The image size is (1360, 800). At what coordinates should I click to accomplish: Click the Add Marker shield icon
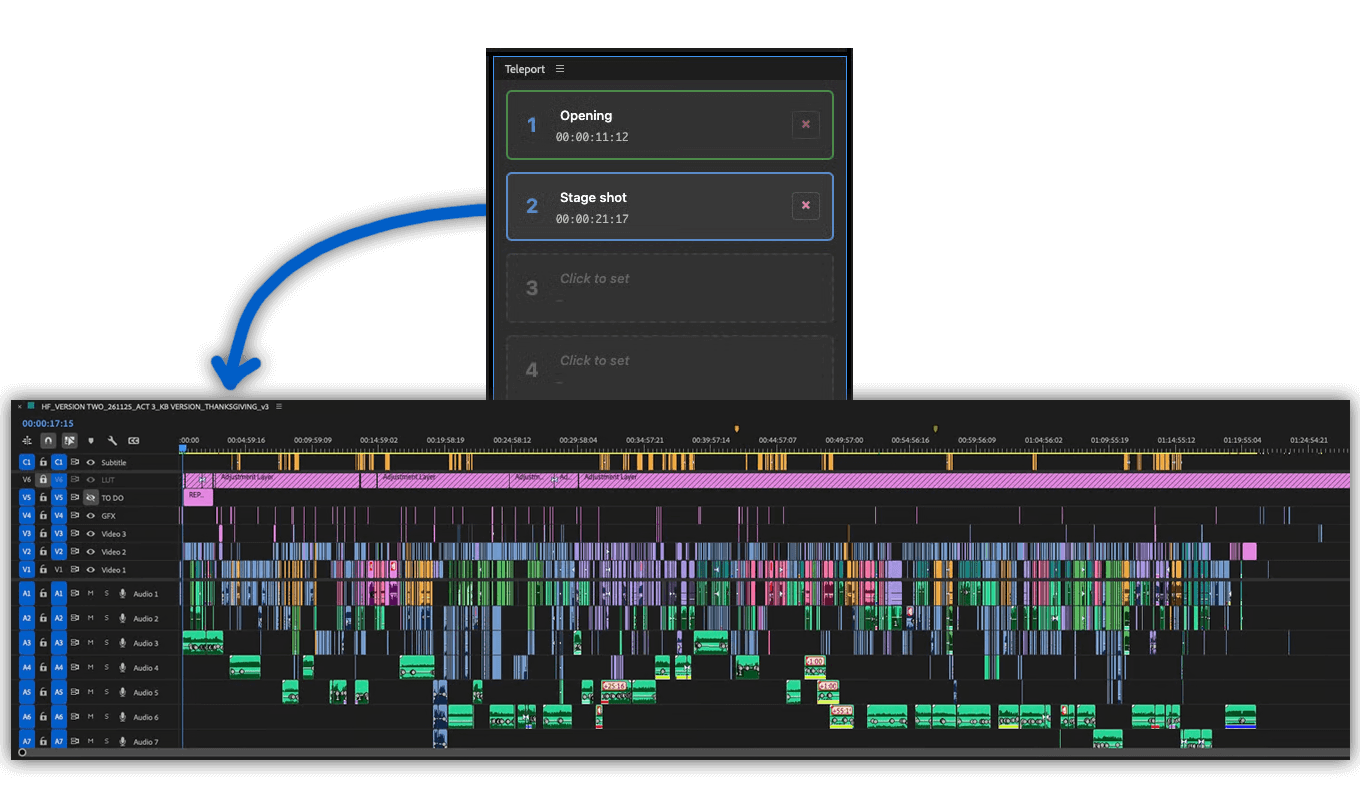[91, 440]
